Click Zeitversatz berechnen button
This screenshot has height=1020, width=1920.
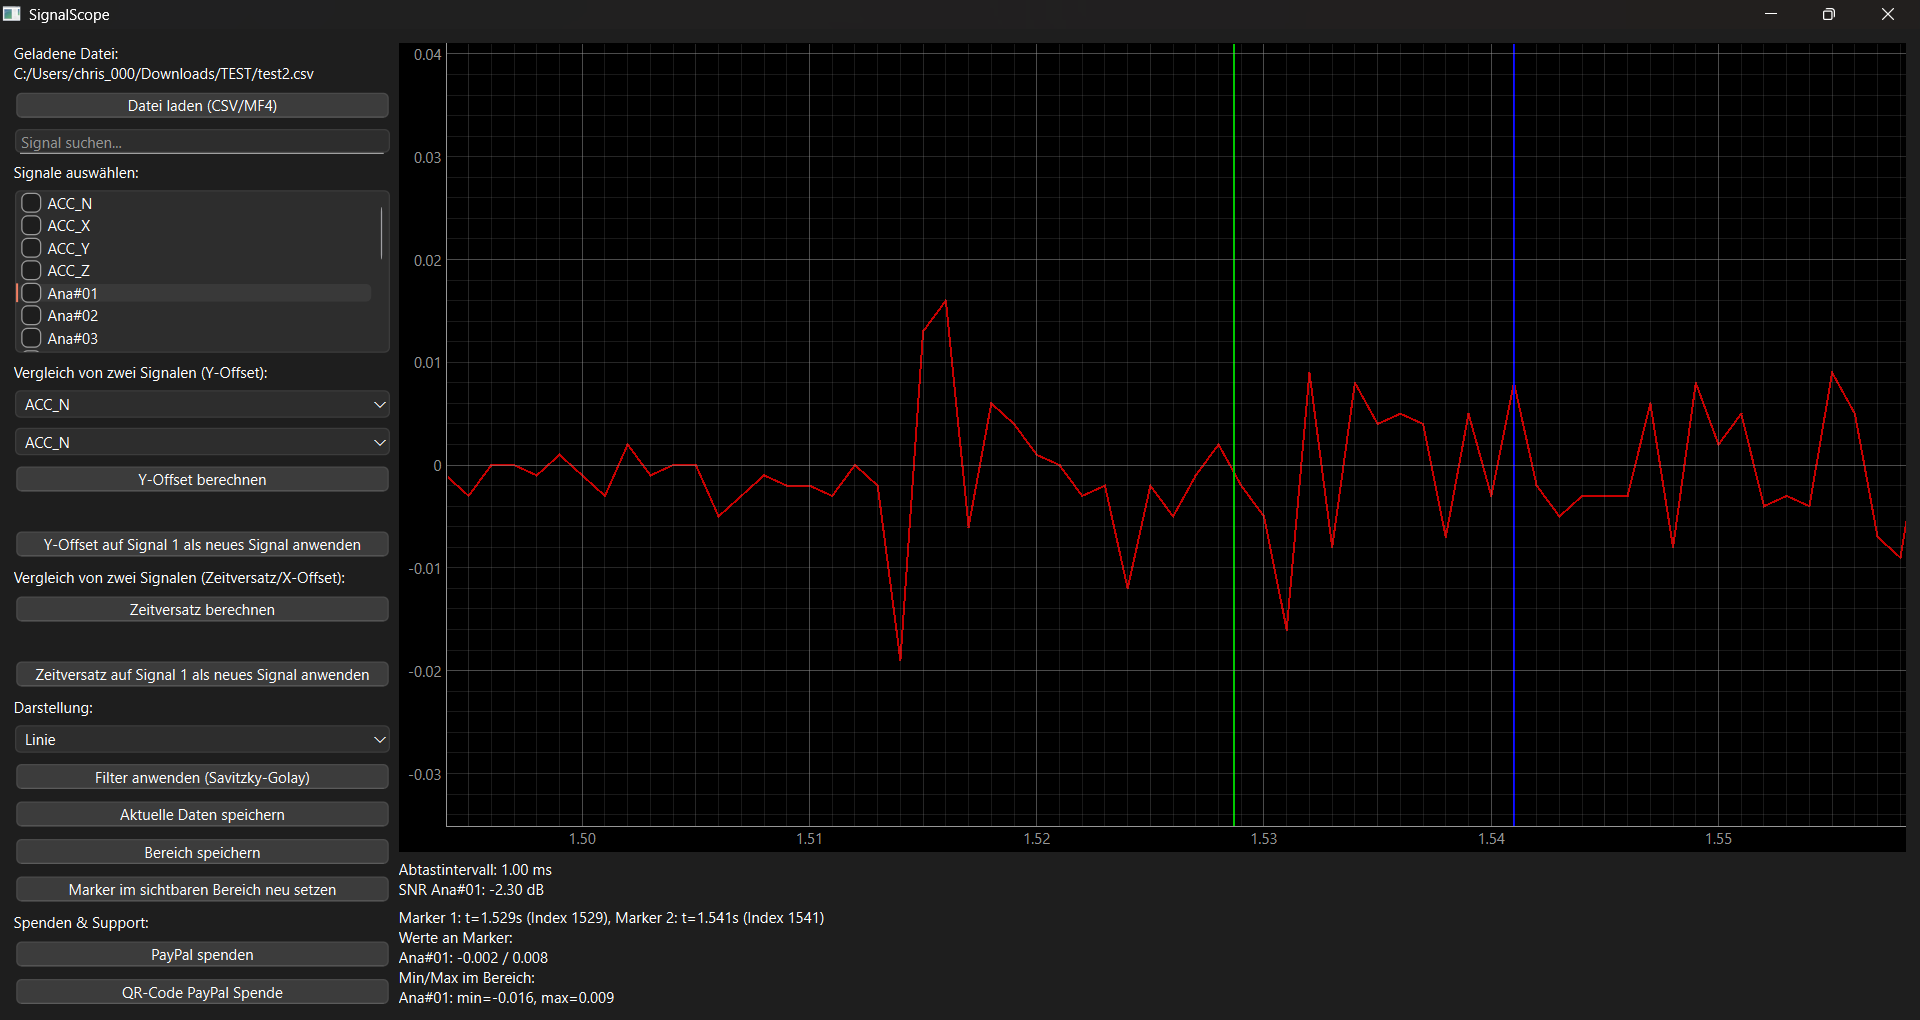pos(202,610)
